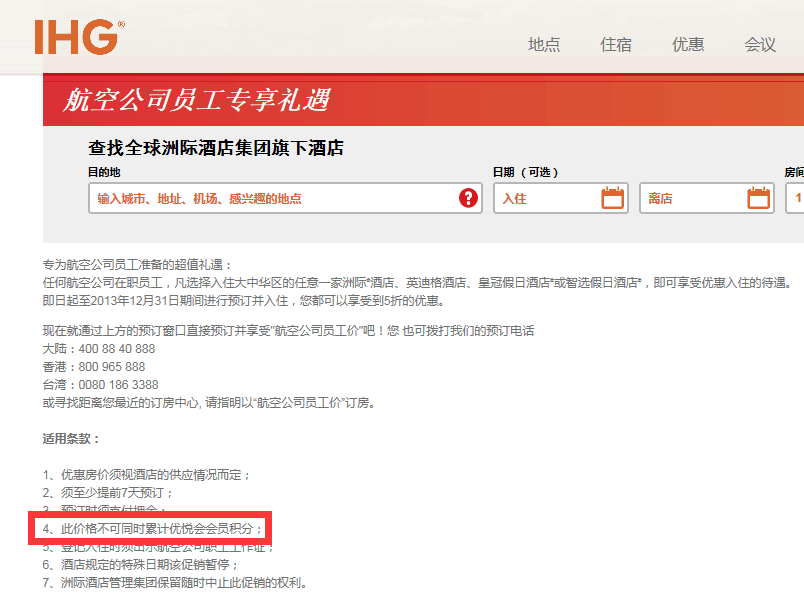Click the 入住 check-in date field
804x604 pixels.
coord(560,198)
